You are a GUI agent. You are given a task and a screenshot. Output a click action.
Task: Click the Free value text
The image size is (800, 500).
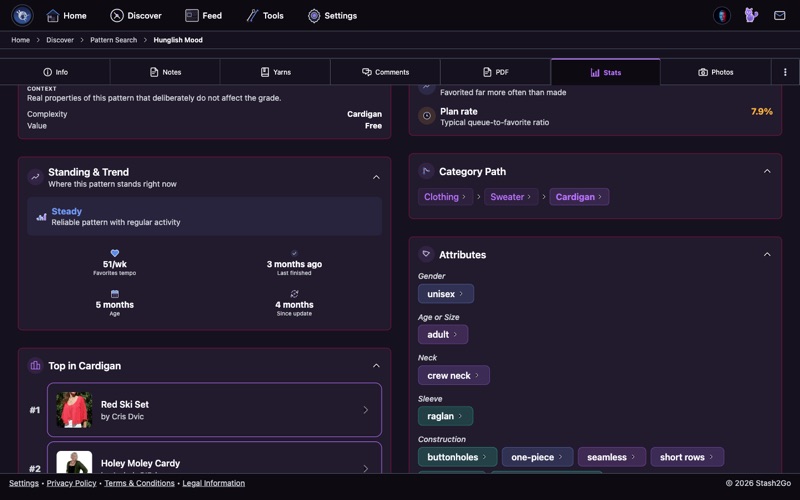click(x=373, y=126)
